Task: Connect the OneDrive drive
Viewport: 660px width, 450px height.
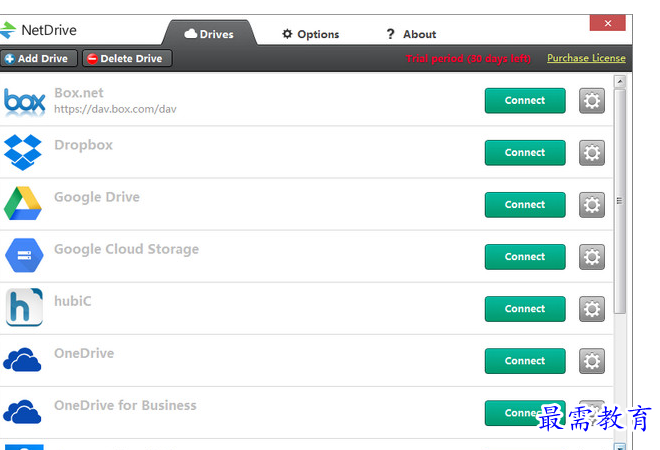Action: pos(525,361)
